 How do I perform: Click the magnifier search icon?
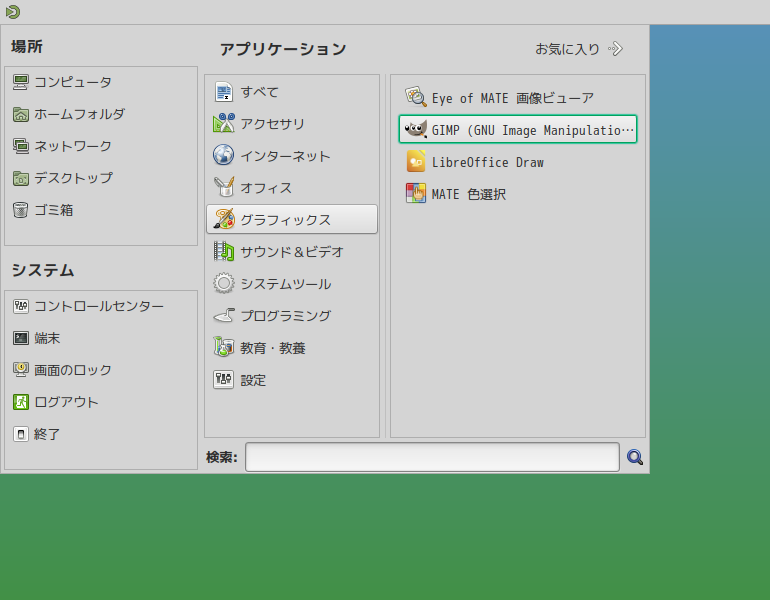coord(634,457)
